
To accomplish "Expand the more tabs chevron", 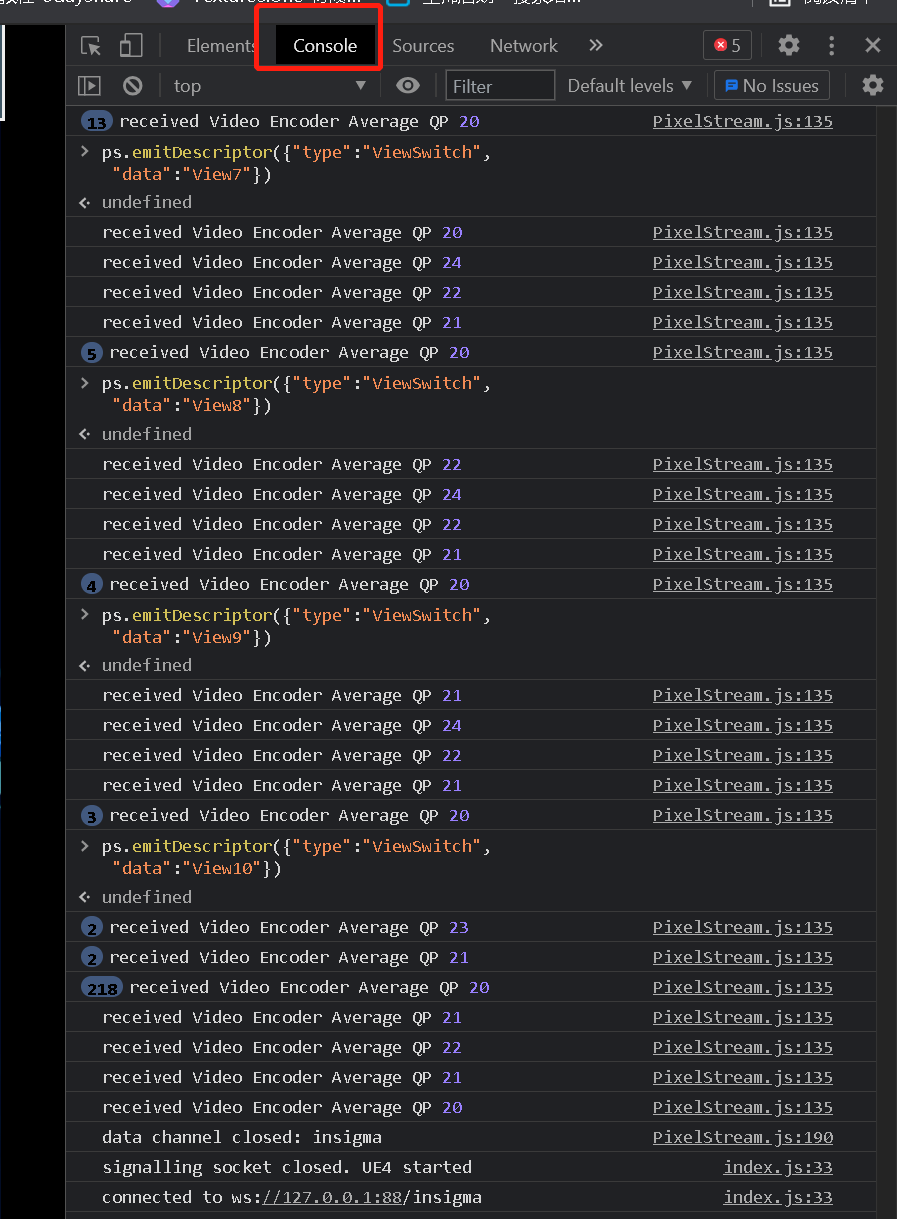I will click(x=596, y=45).
